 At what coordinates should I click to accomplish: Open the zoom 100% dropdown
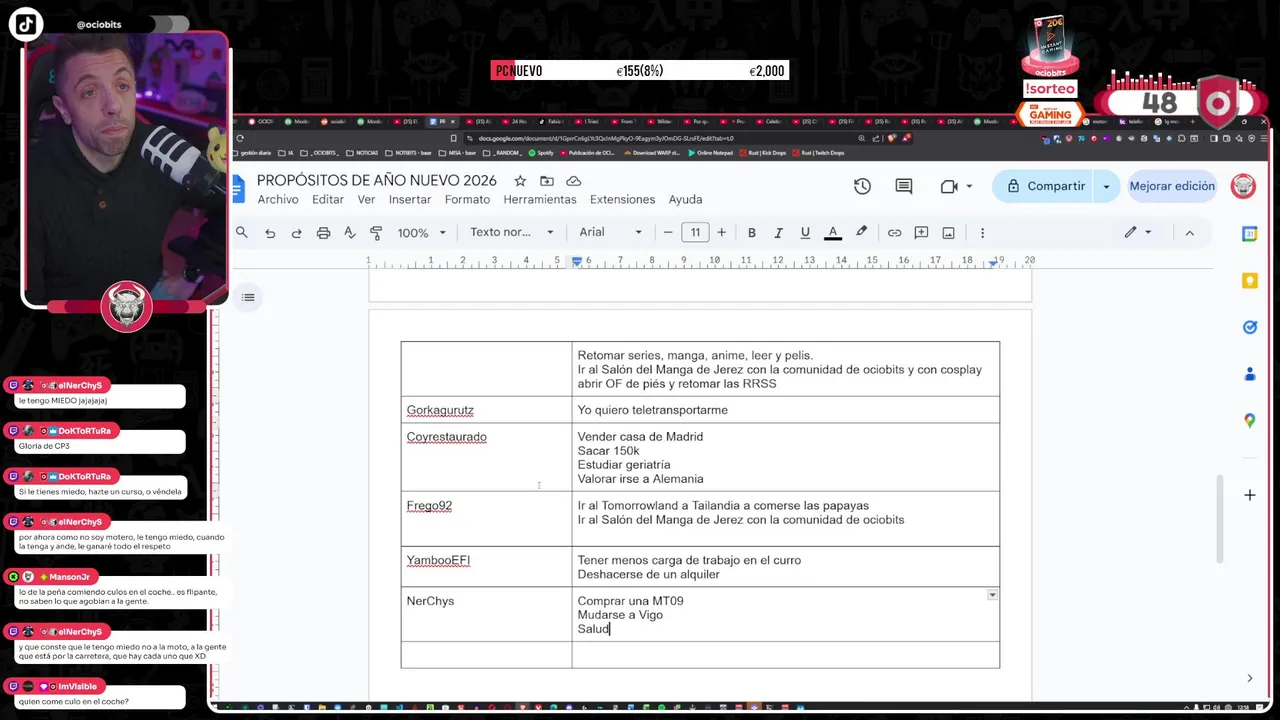point(422,233)
